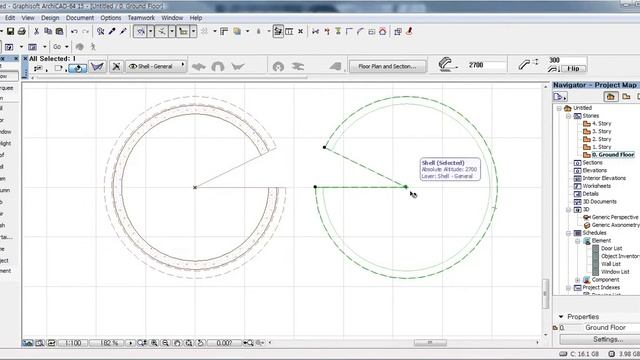Viewport: 640px width, 360px height.
Task: Click the Copy icon in the toolbar
Action: coord(48,31)
